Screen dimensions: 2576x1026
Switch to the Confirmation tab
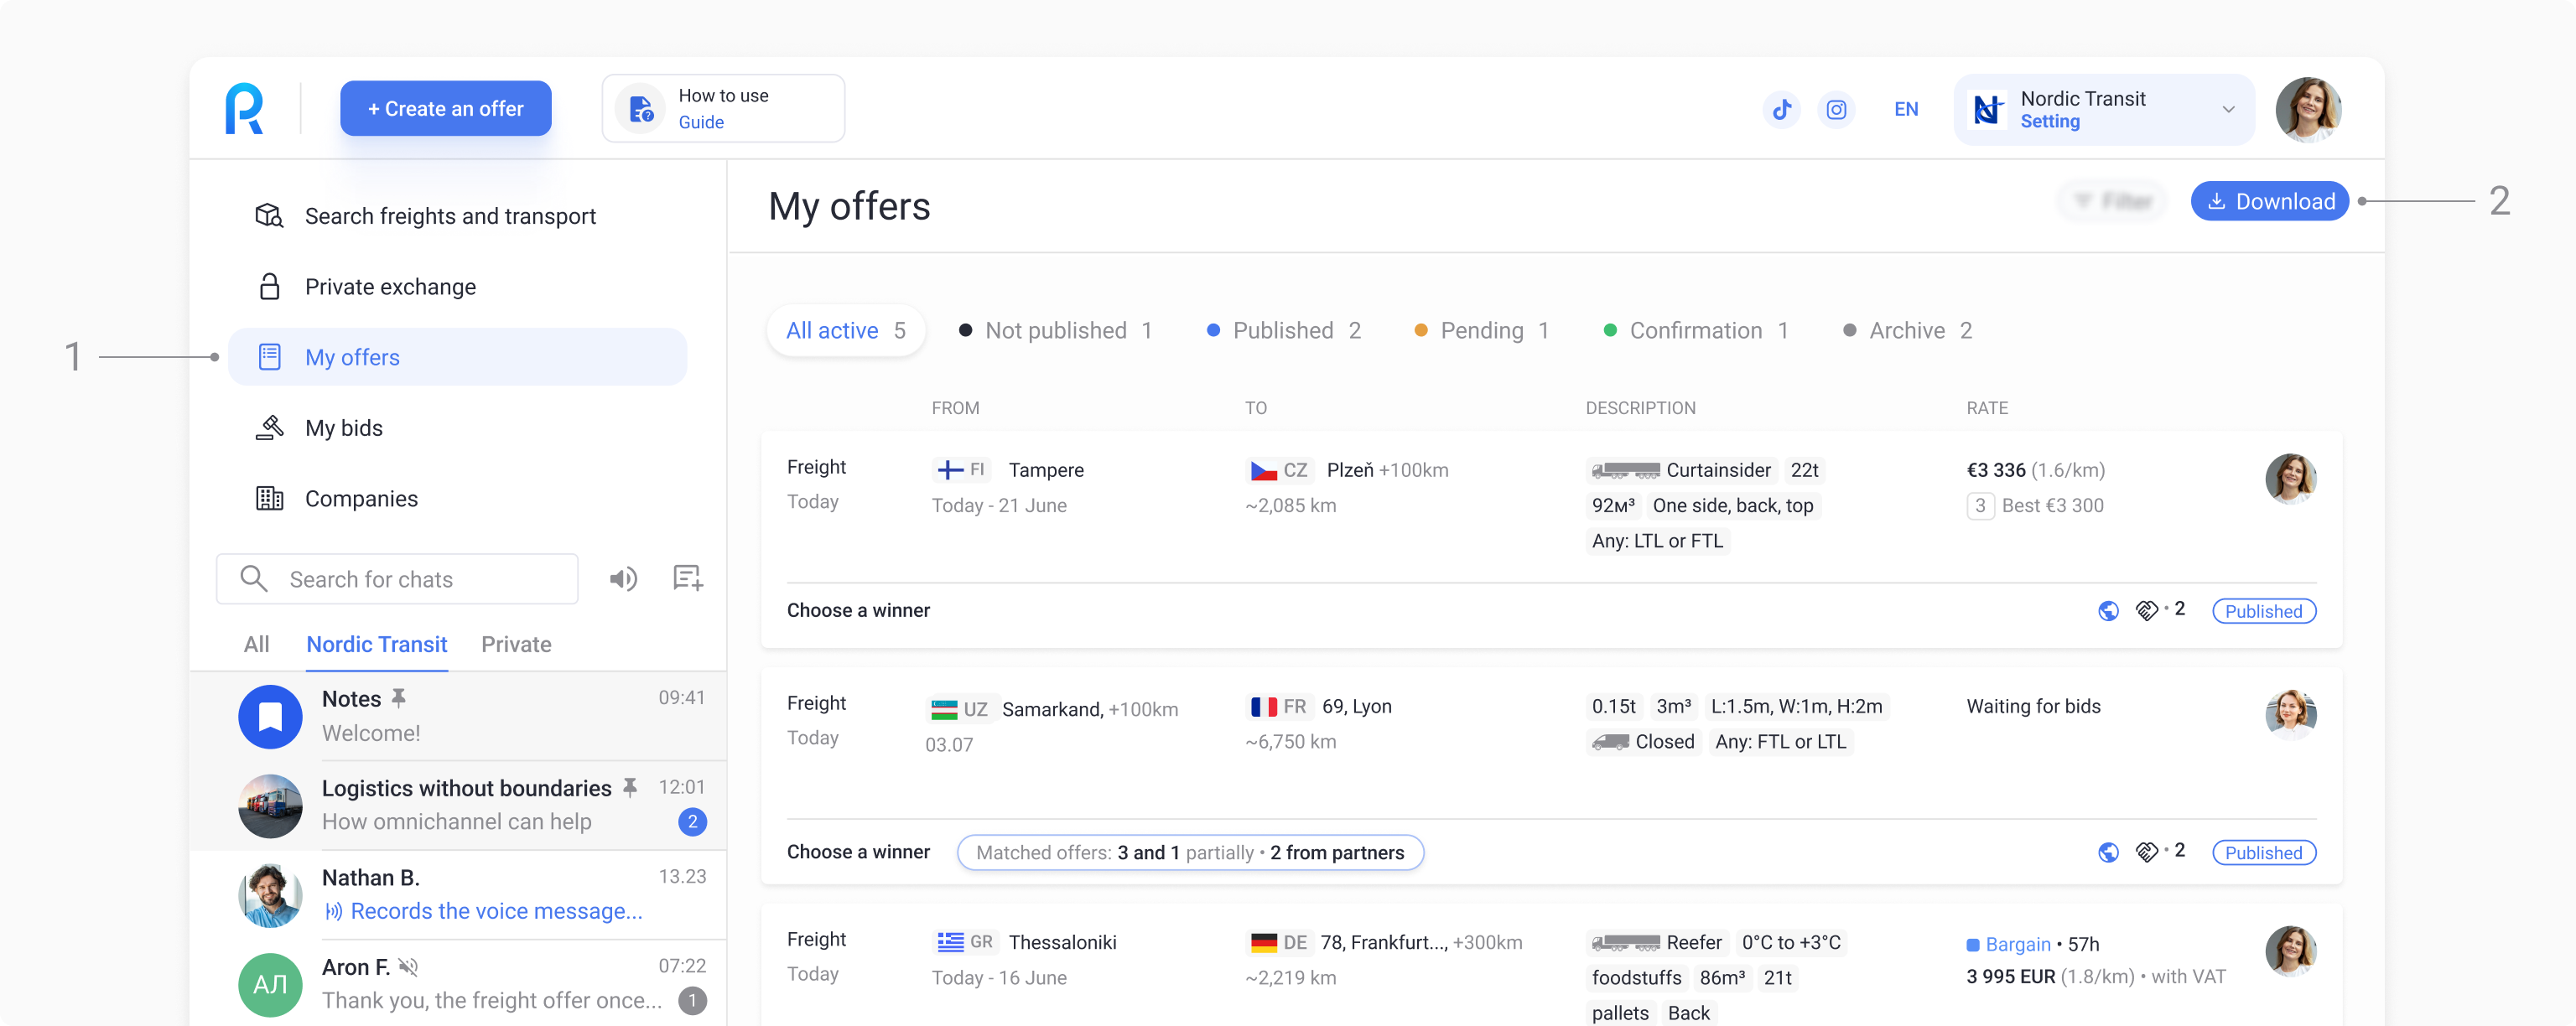(x=1696, y=330)
